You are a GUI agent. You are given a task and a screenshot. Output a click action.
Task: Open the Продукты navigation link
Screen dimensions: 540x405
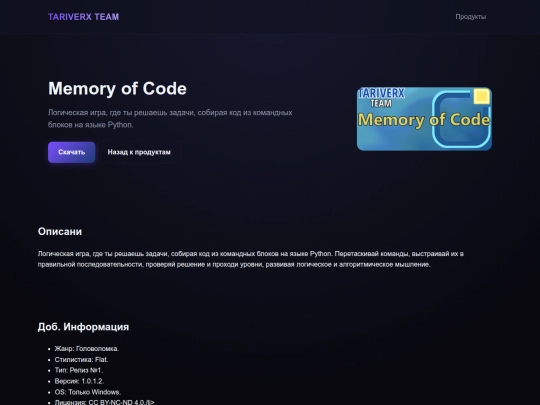470,17
